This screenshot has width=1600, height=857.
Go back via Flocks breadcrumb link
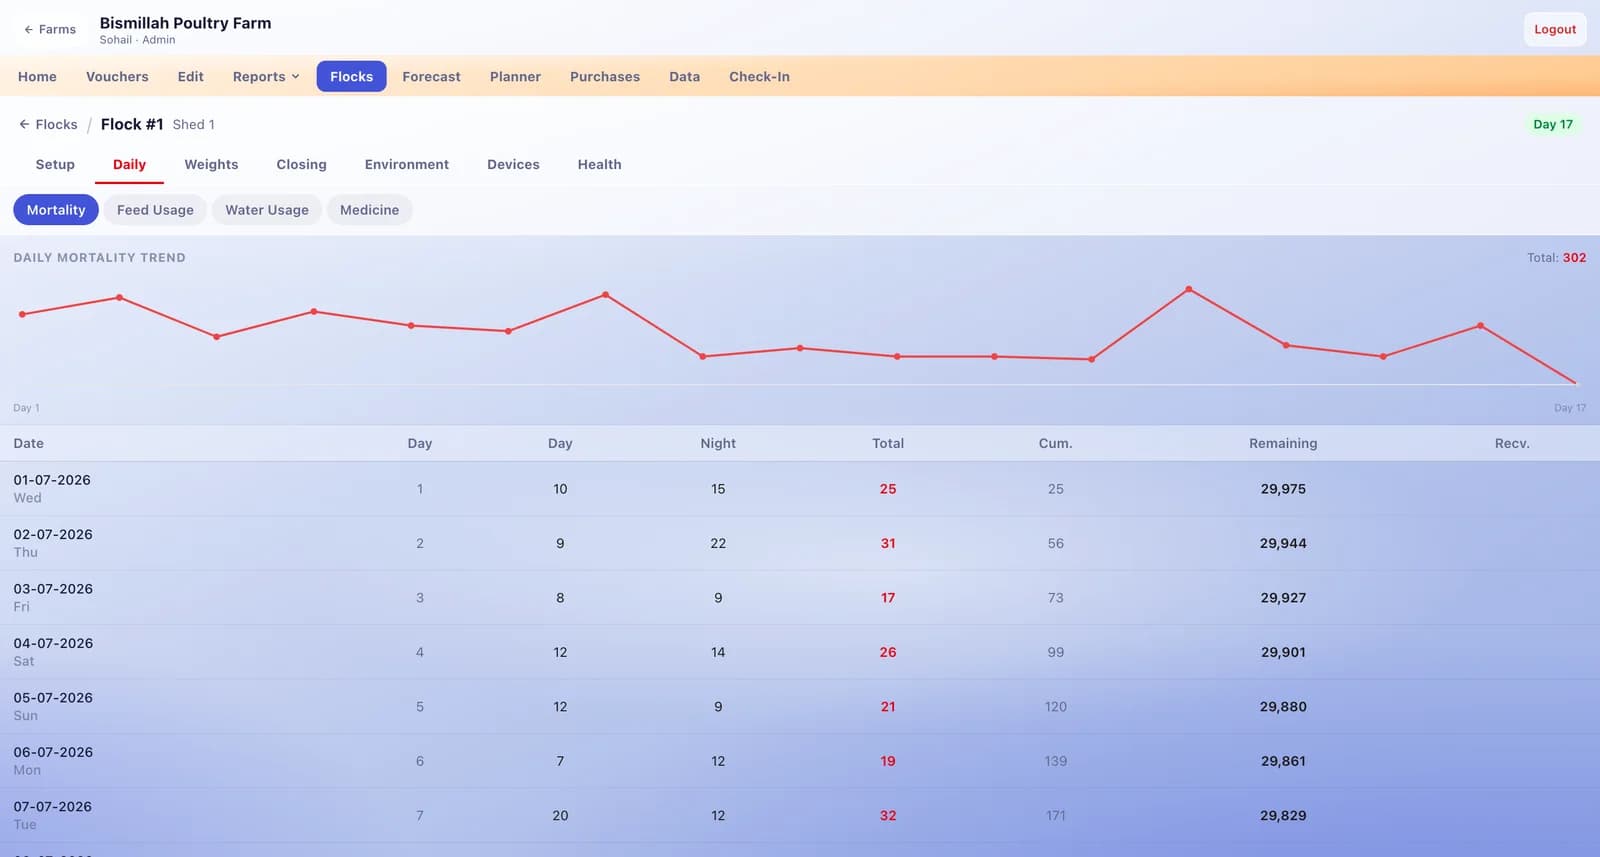click(x=48, y=125)
